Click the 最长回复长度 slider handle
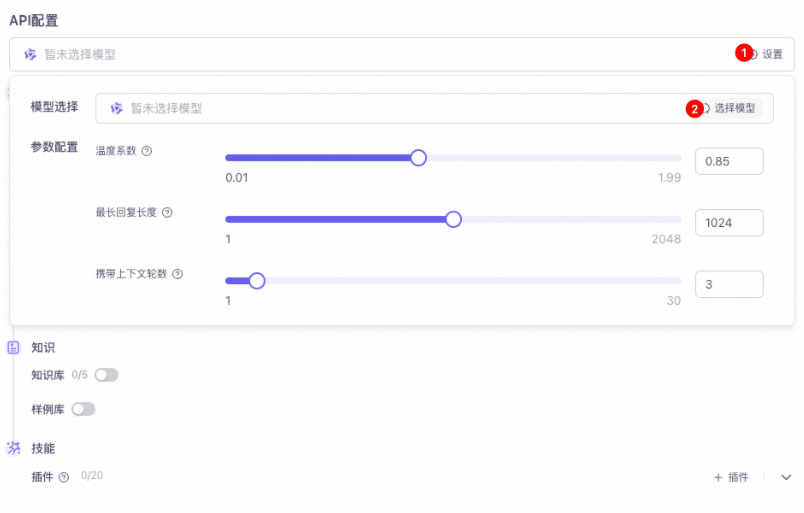 pos(453,220)
